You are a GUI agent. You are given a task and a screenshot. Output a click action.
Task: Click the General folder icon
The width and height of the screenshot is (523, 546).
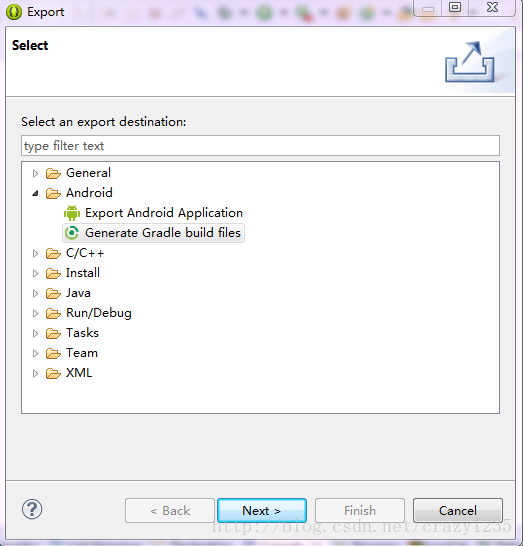coord(53,173)
